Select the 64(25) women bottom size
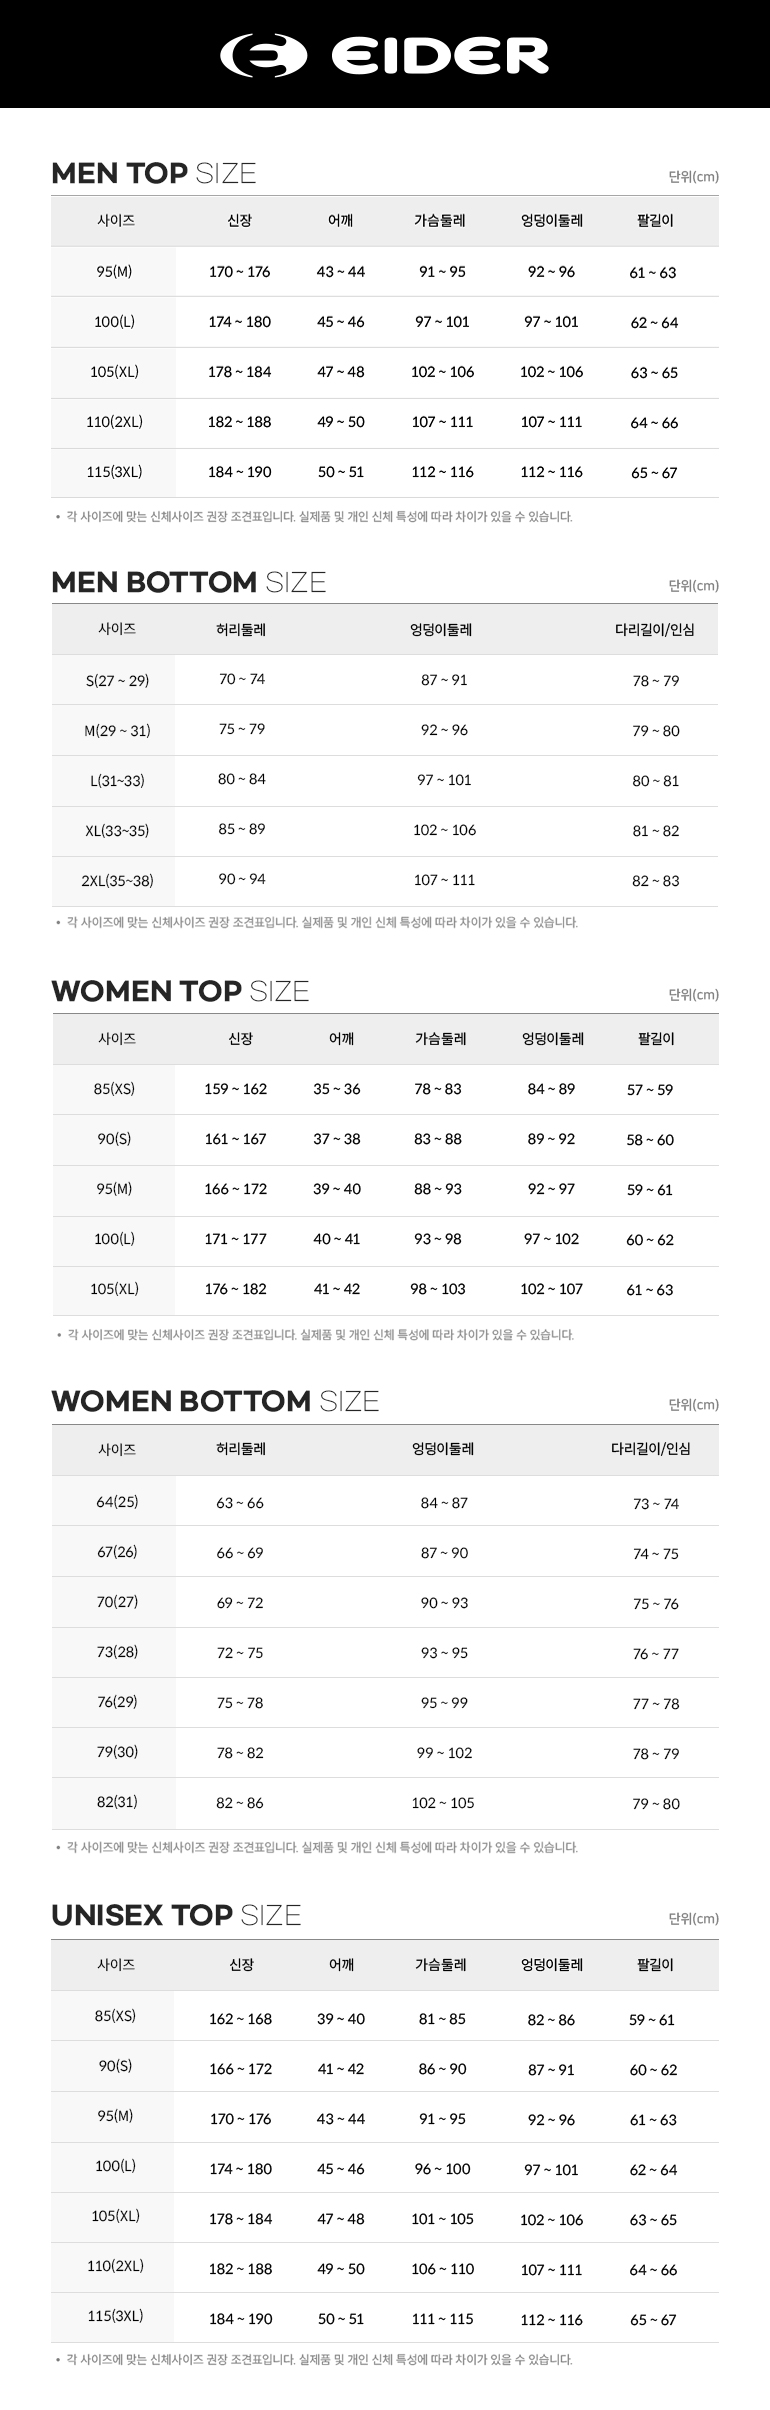The height and width of the screenshot is (2410, 770). [x=117, y=1502]
